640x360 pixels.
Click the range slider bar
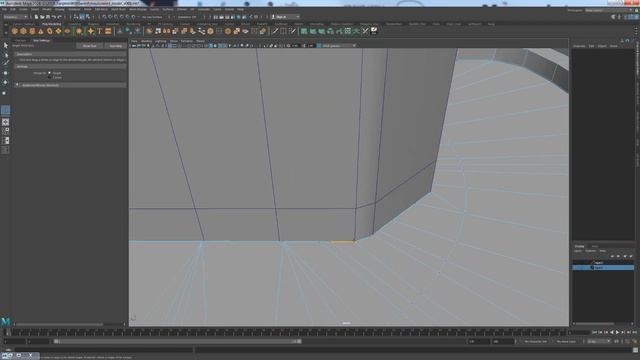(x=178, y=341)
